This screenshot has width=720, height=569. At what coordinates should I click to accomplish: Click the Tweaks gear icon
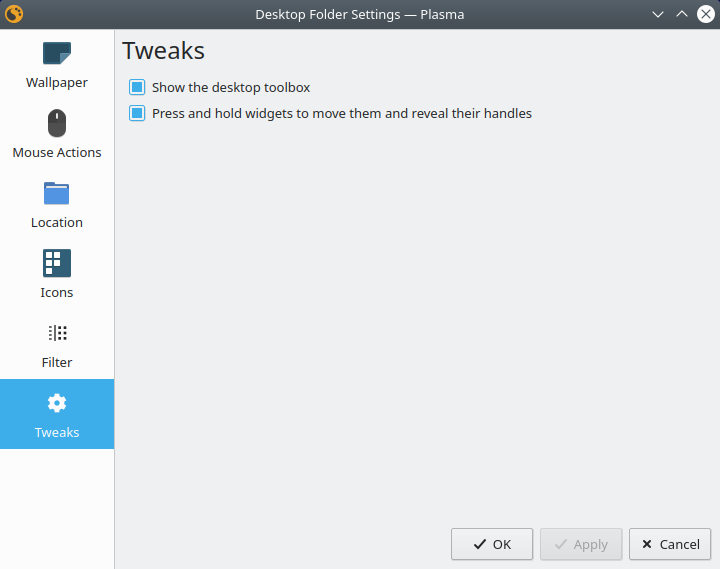57,404
